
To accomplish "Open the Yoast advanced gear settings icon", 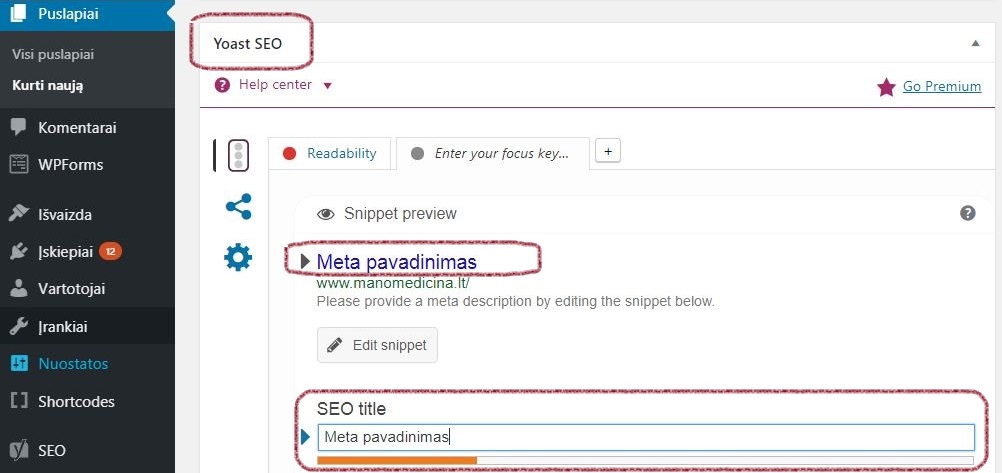I will point(238,258).
